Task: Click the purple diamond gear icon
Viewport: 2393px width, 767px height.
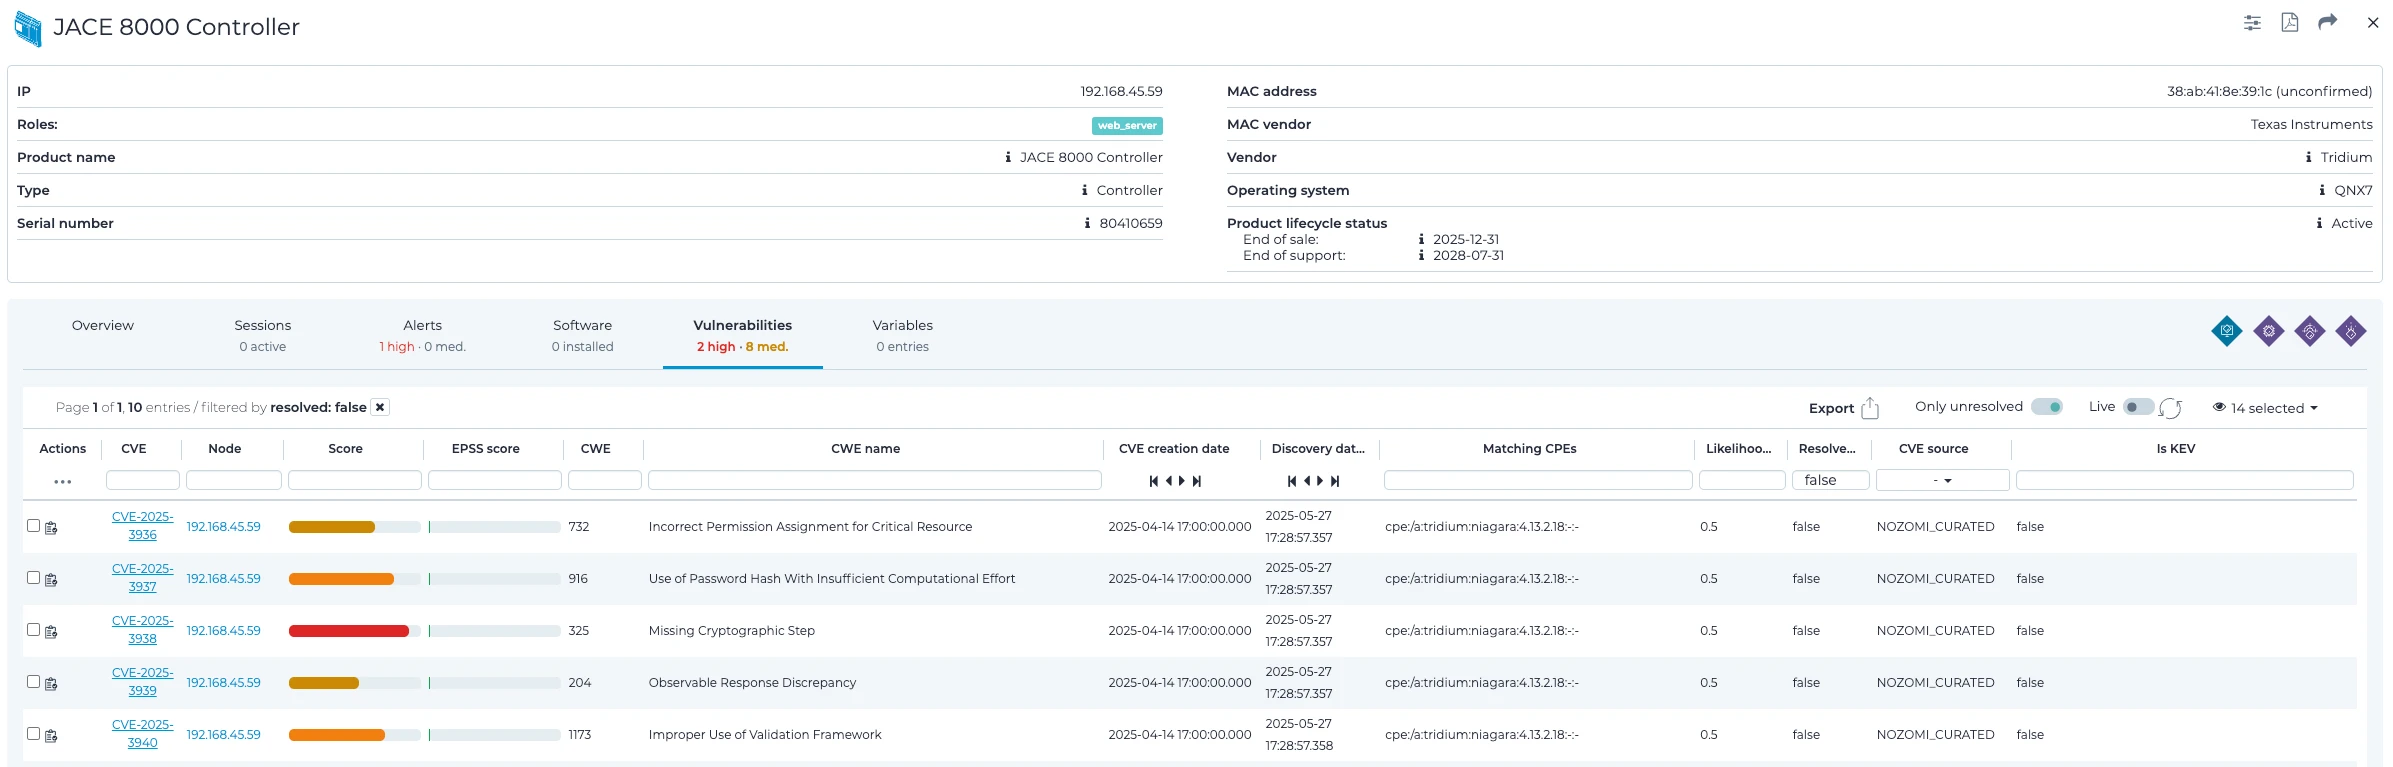Action: 2269,331
